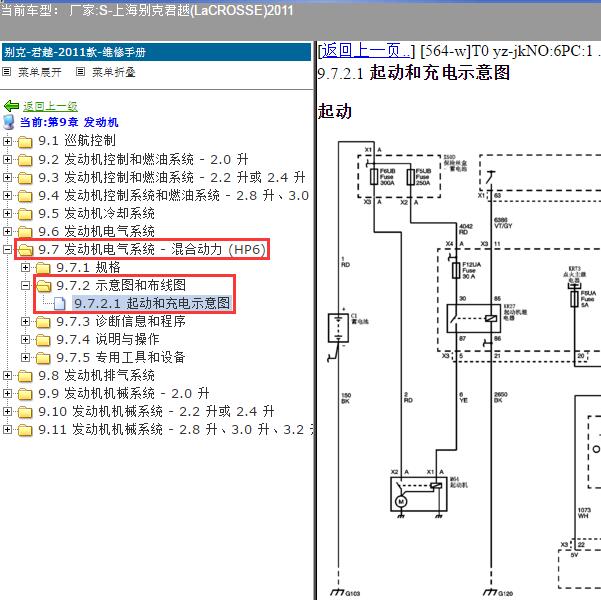Expand the 9.2 发动机控制和燃油系统 2.0 升 node
Image resolution: width=601 pixels, height=600 pixels.
[x=7, y=159]
